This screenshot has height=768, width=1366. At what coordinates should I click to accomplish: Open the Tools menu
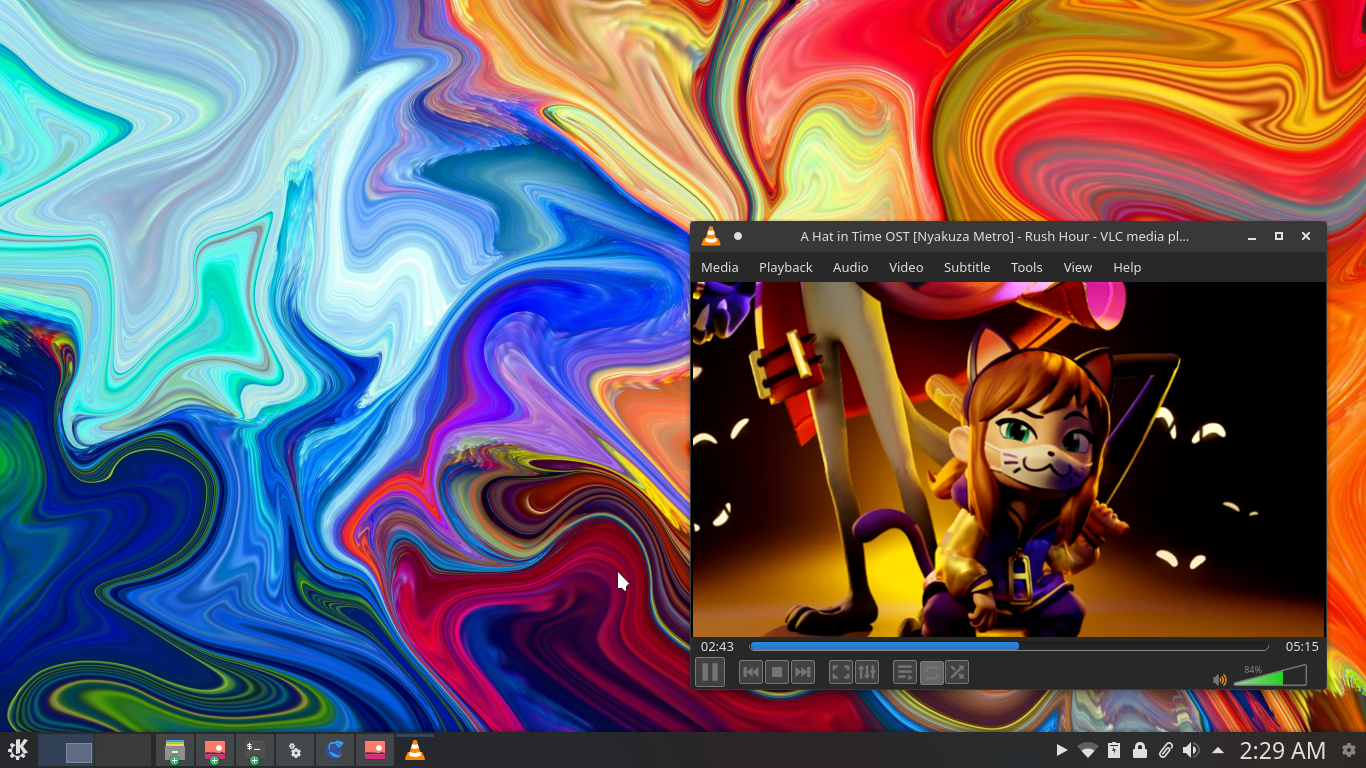[1027, 267]
